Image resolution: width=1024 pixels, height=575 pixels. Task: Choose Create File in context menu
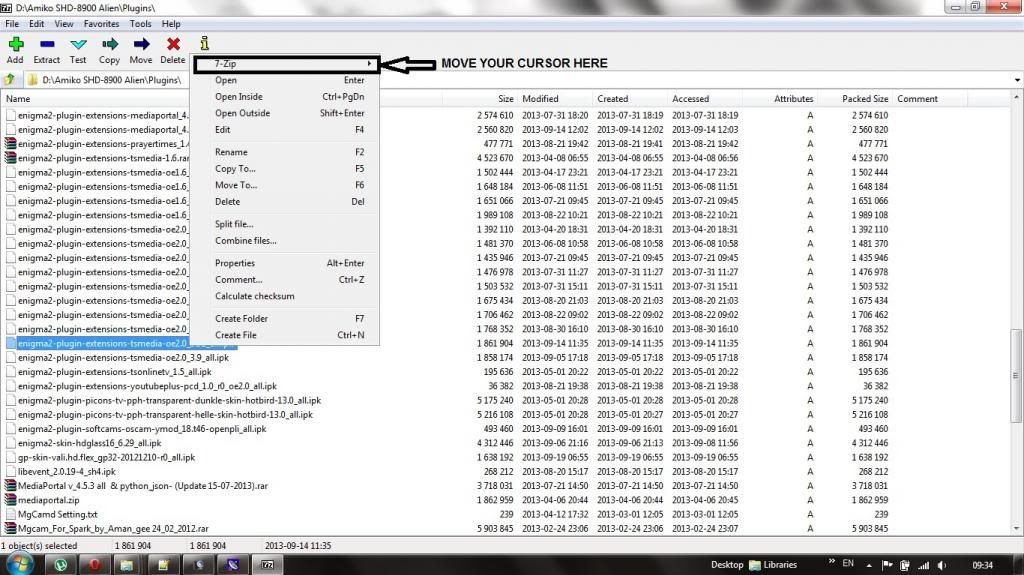(285, 335)
